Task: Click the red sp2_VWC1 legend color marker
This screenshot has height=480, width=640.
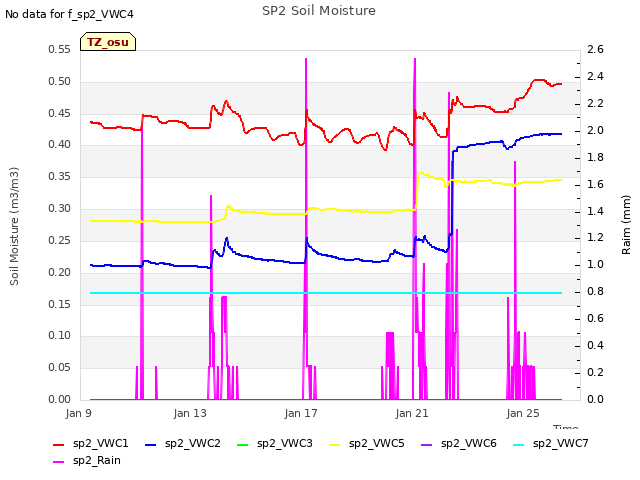Action: pos(59,444)
